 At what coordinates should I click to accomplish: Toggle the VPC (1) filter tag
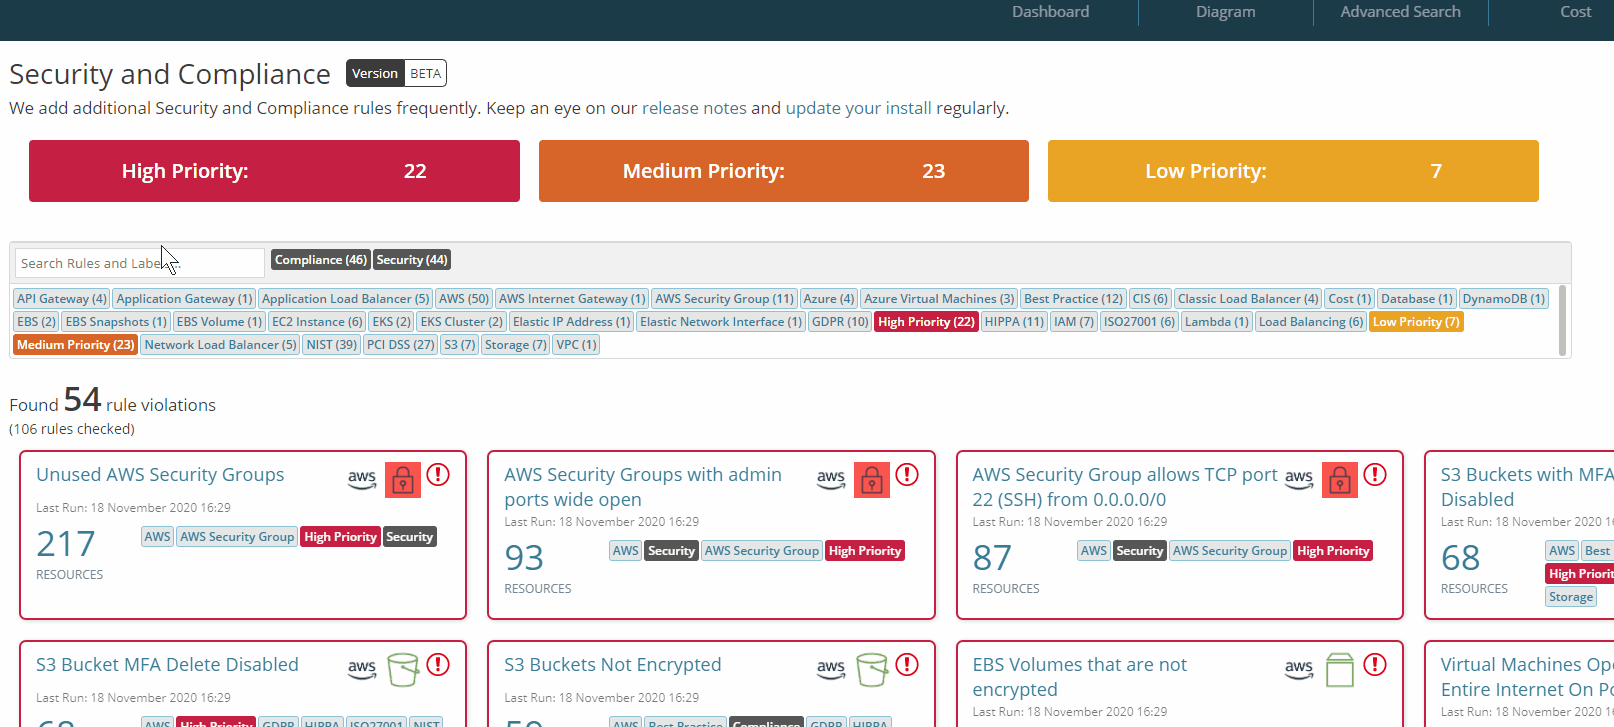pos(576,345)
